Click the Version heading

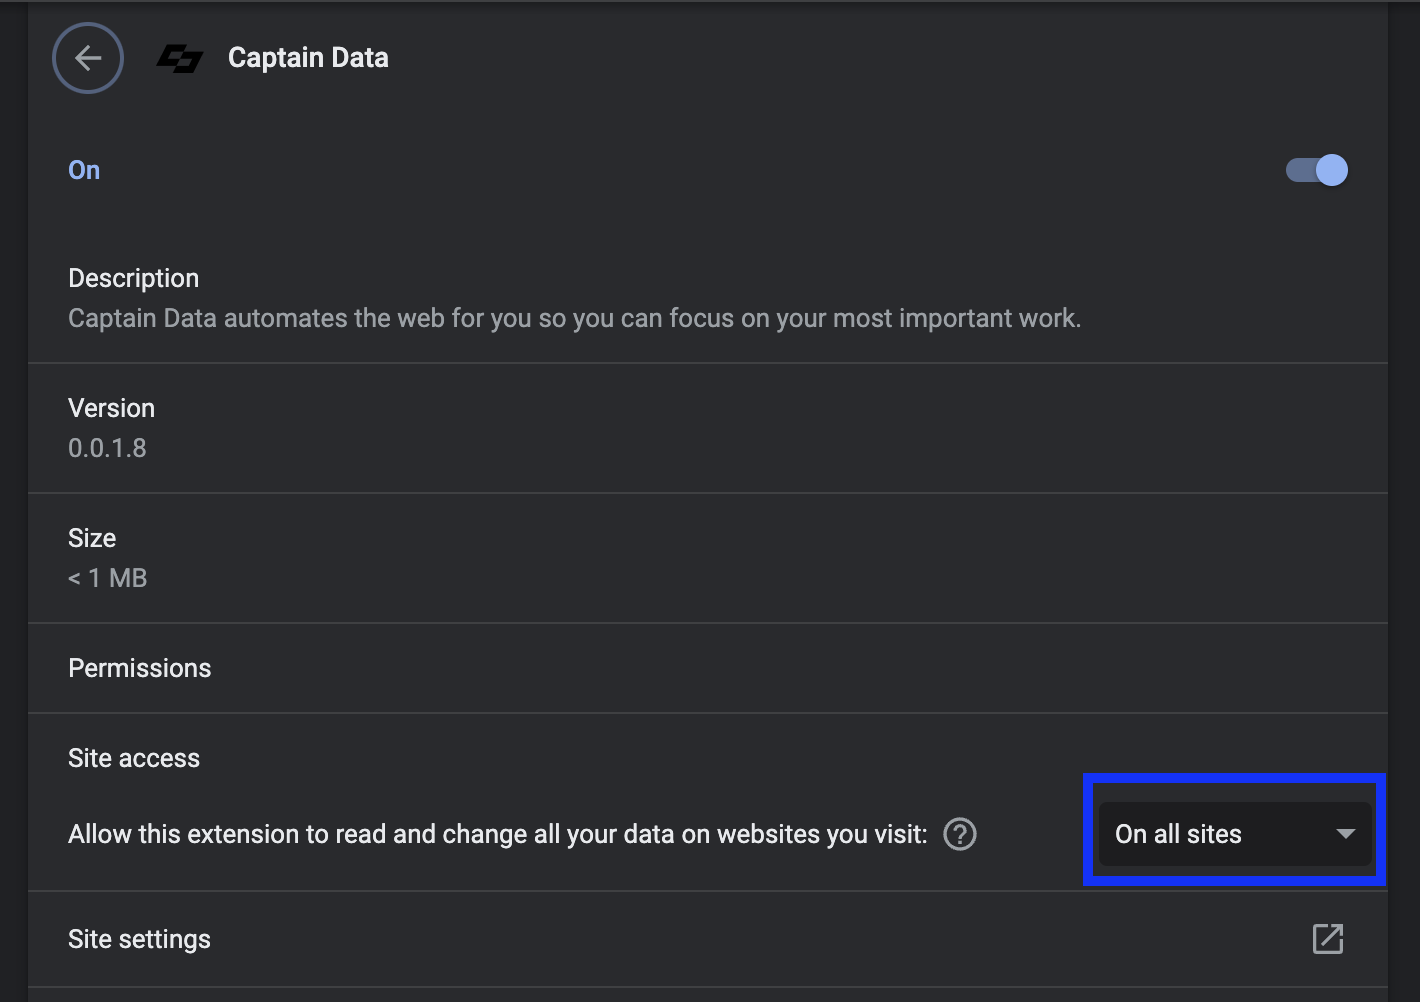(111, 408)
